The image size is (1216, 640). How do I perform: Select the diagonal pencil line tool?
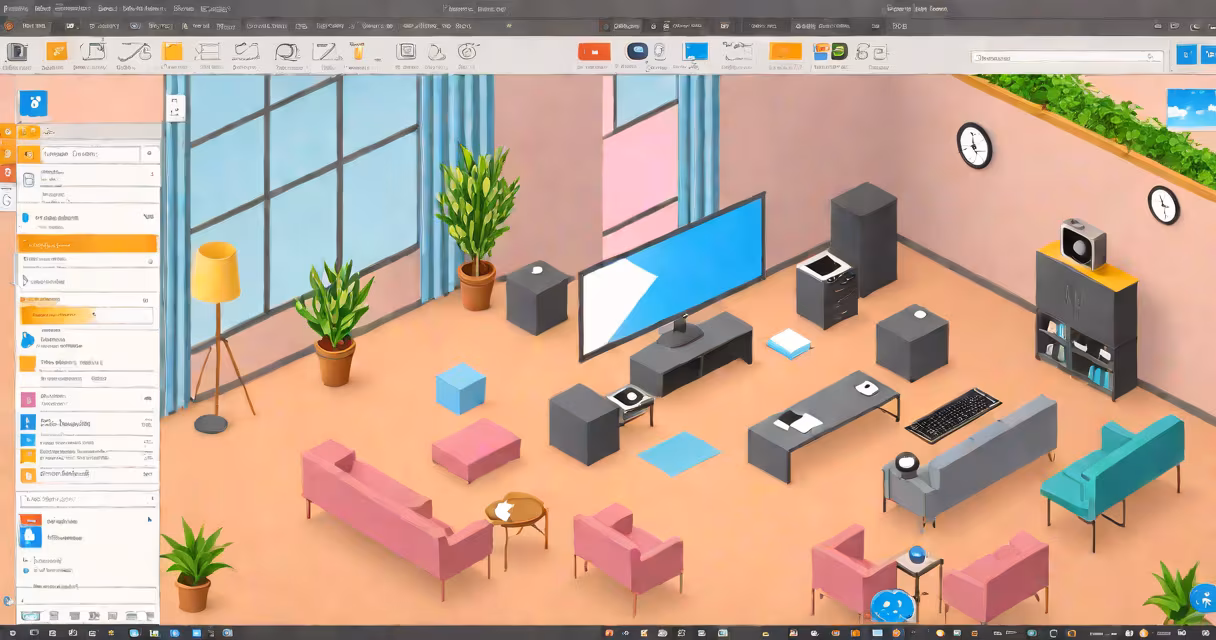coord(325,52)
